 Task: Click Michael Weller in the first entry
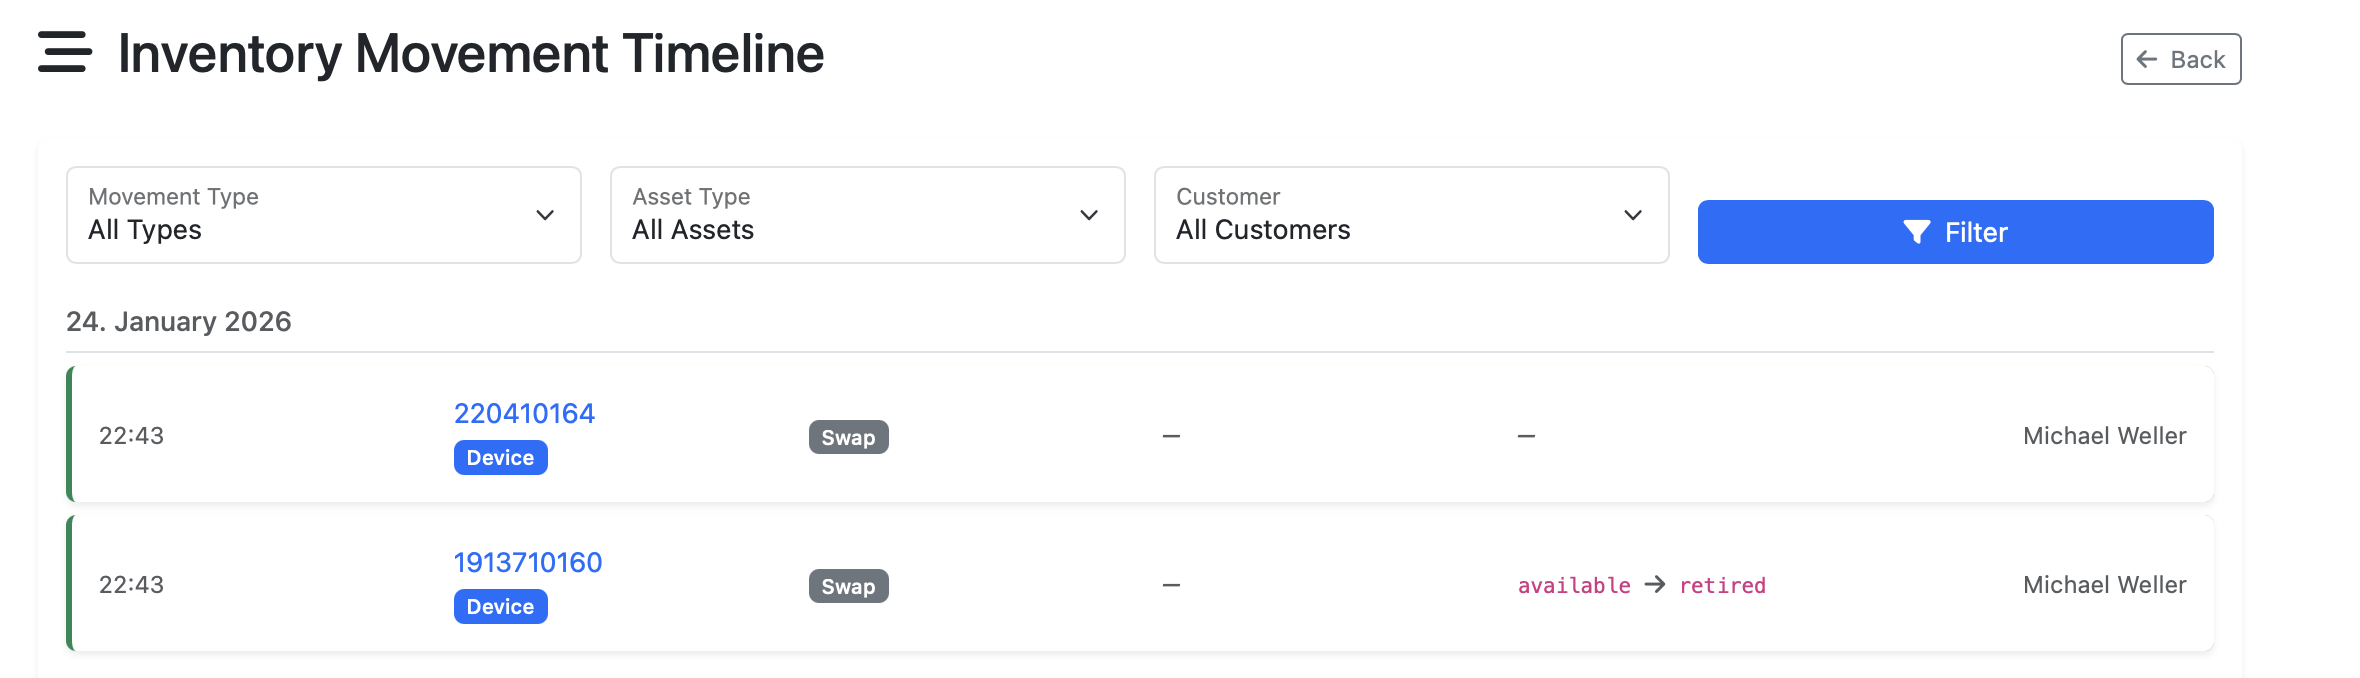point(2104,435)
